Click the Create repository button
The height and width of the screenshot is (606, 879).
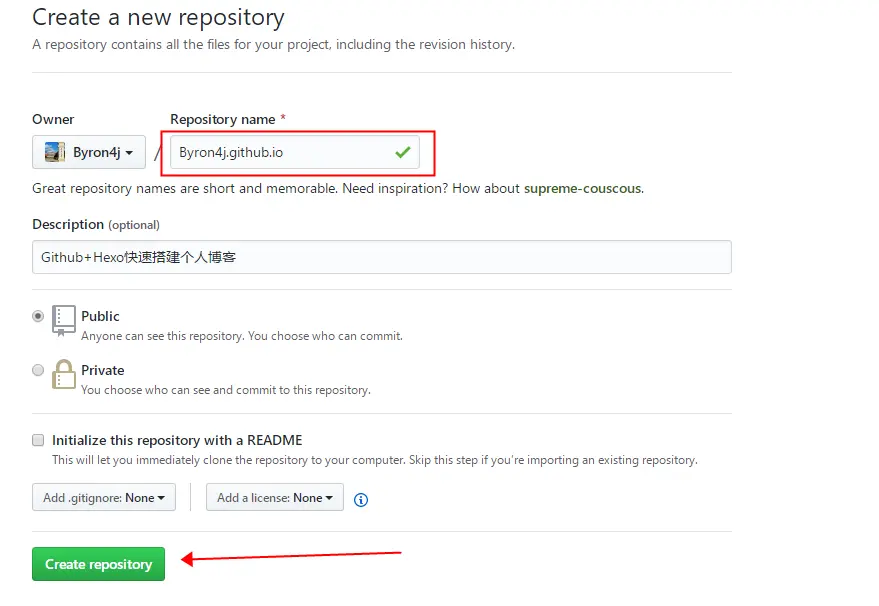point(98,564)
